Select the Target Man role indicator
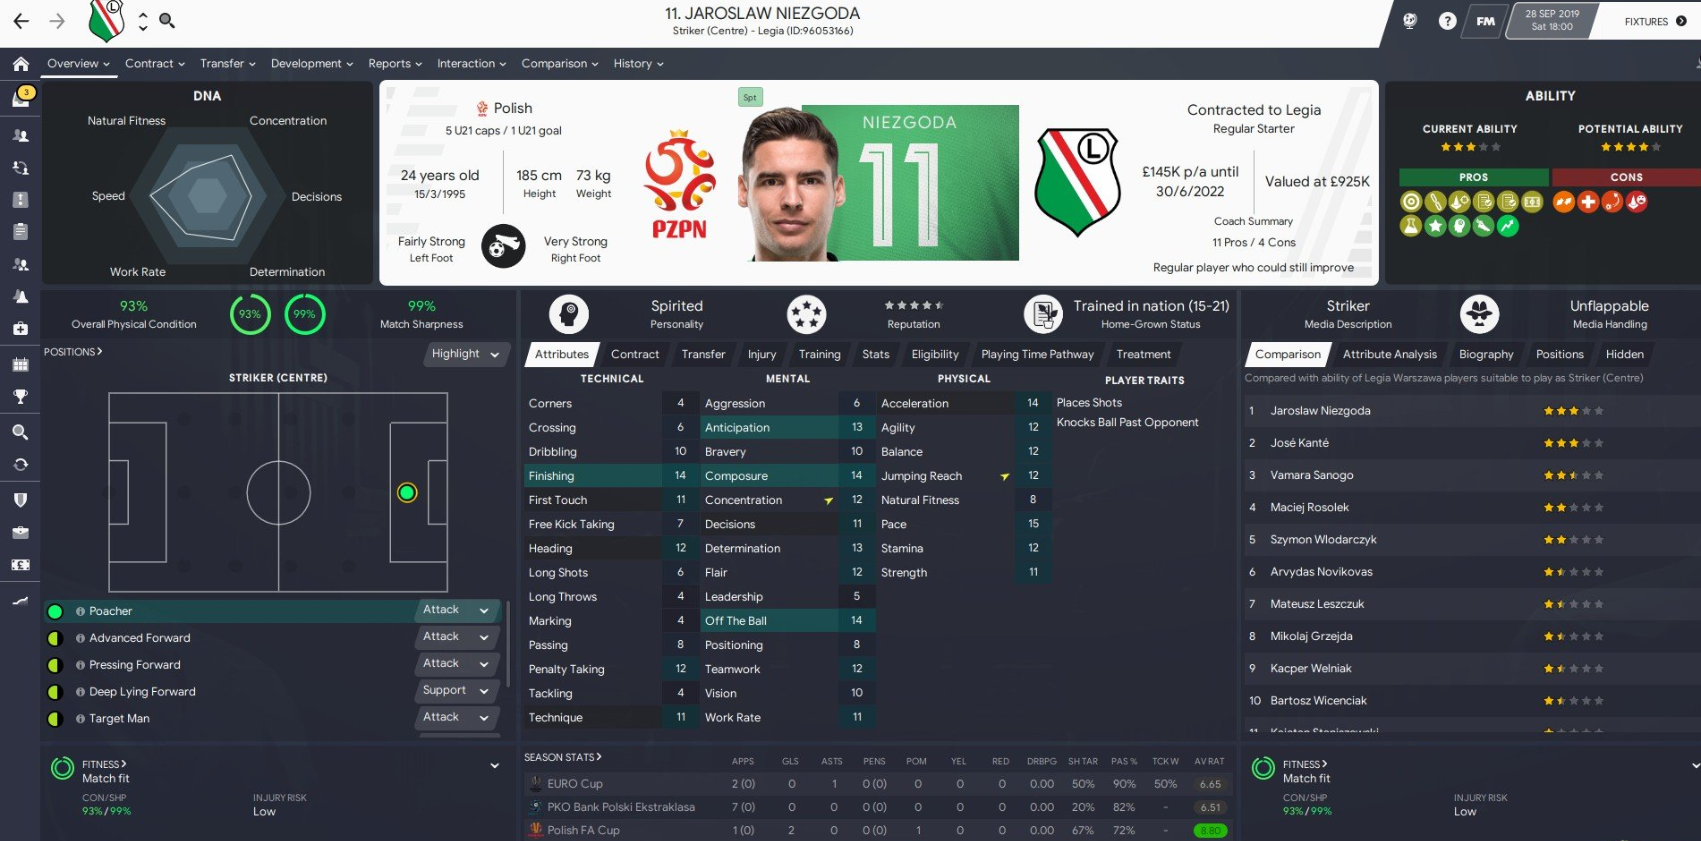 click(x=56, y=719)
